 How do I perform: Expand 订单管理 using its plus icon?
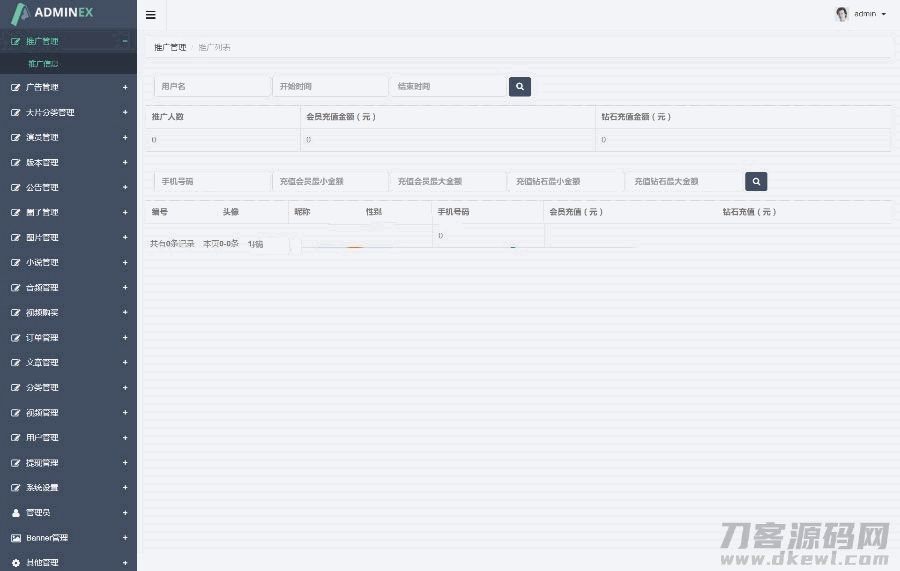click(x=125, y=338)
